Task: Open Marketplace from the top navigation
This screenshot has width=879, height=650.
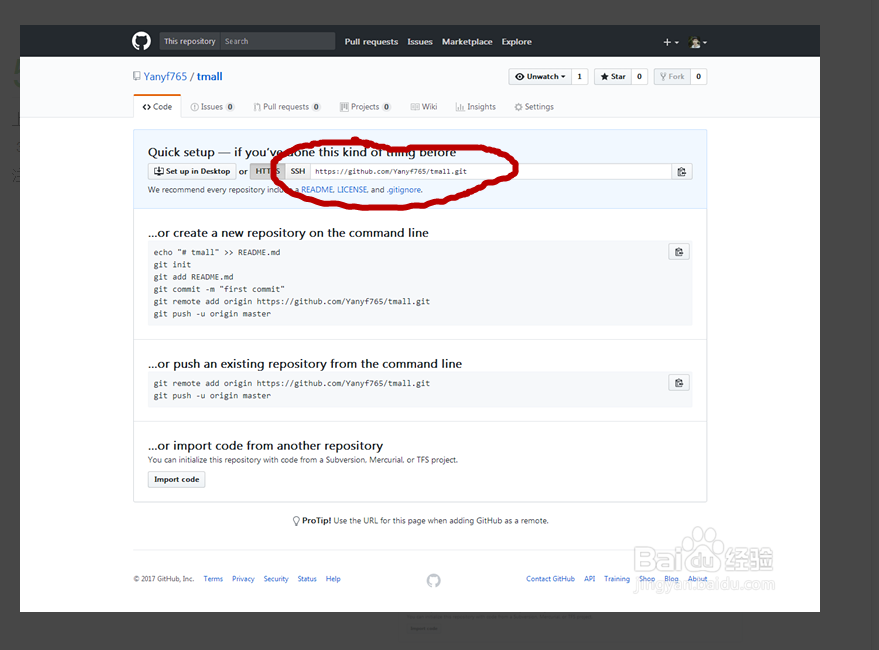Action: coord(467,42)
